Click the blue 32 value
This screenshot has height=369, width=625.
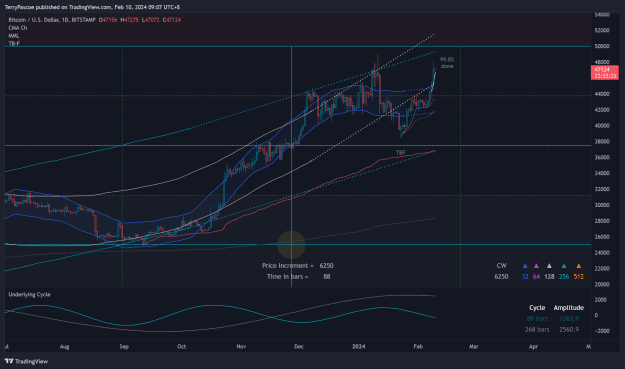tap(525, 277)
